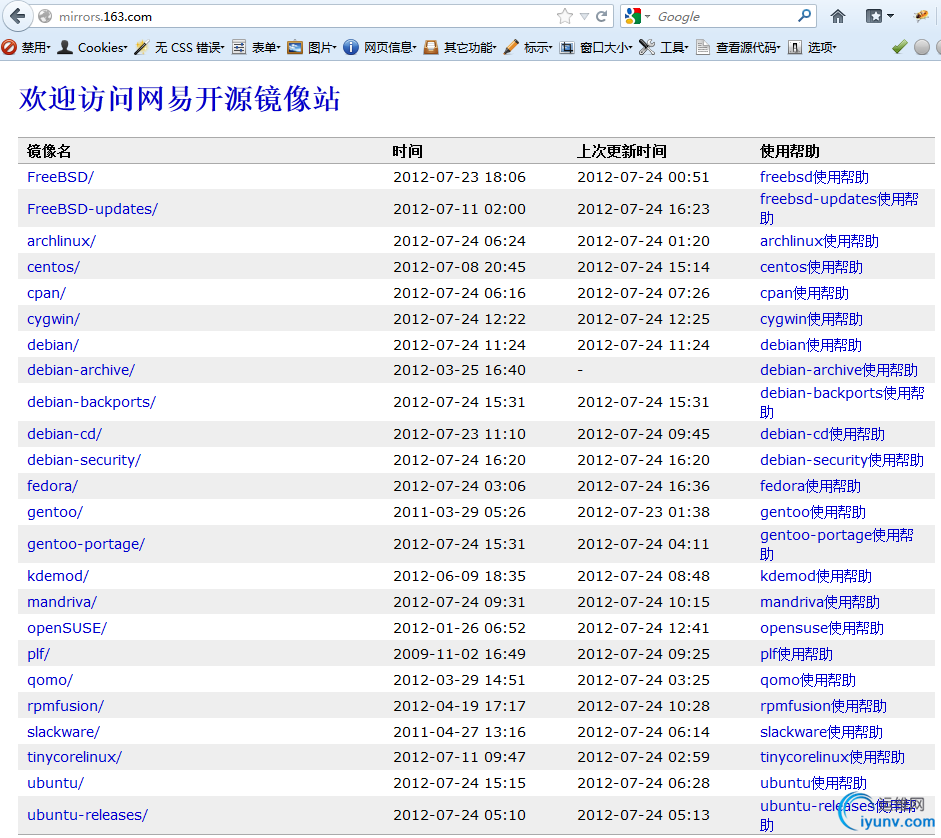Open the kdemod/ mirror link

(x=58, y=576)
